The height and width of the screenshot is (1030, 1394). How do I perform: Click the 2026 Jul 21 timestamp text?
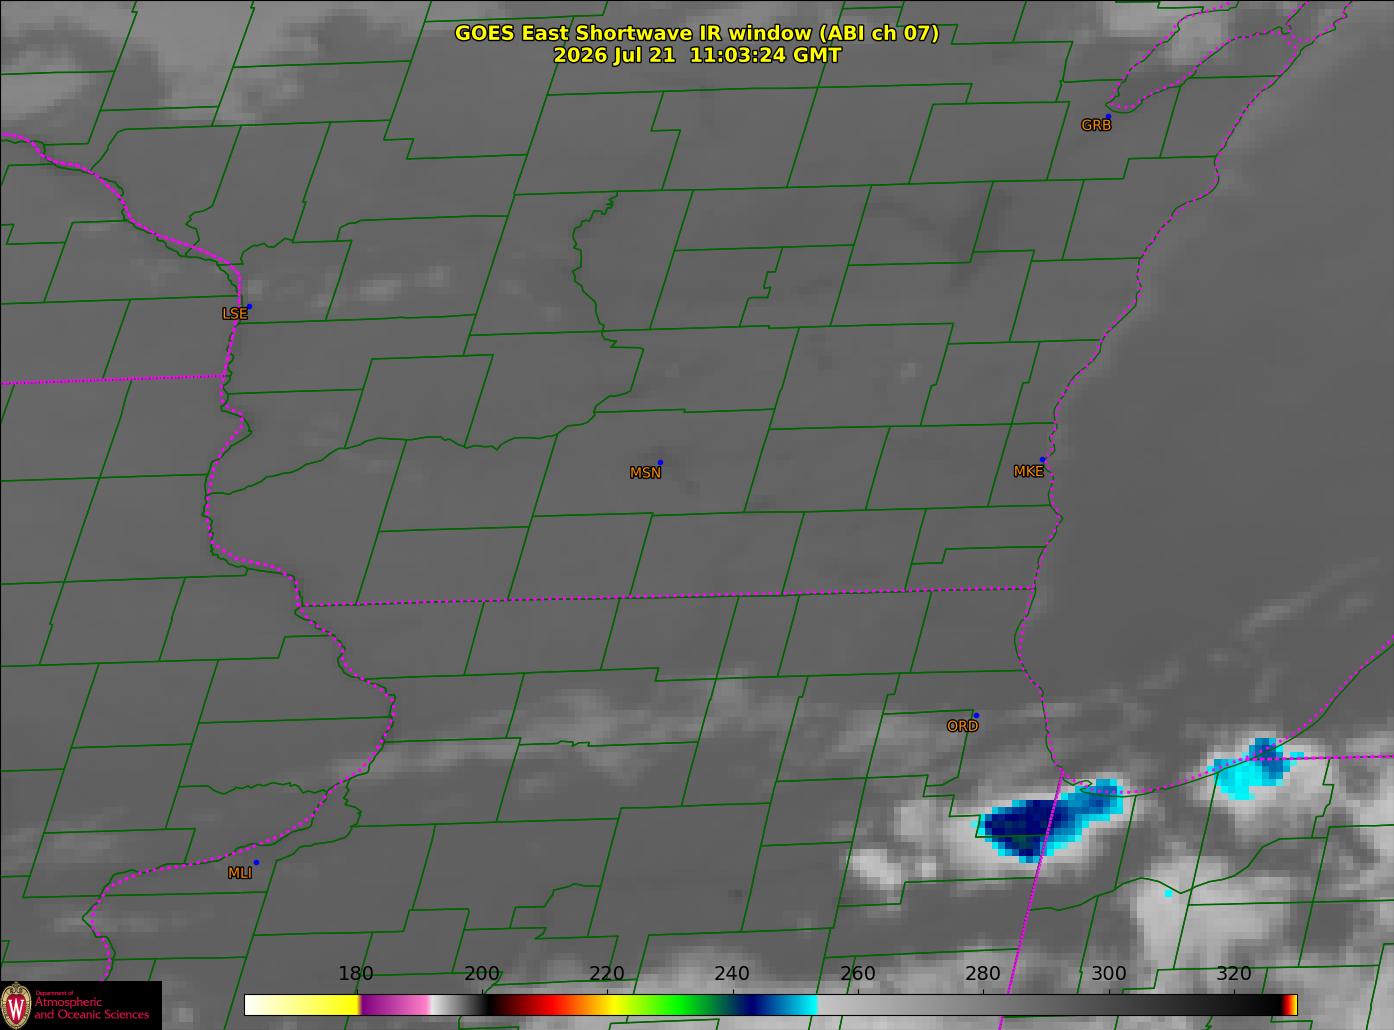point(697,55)
